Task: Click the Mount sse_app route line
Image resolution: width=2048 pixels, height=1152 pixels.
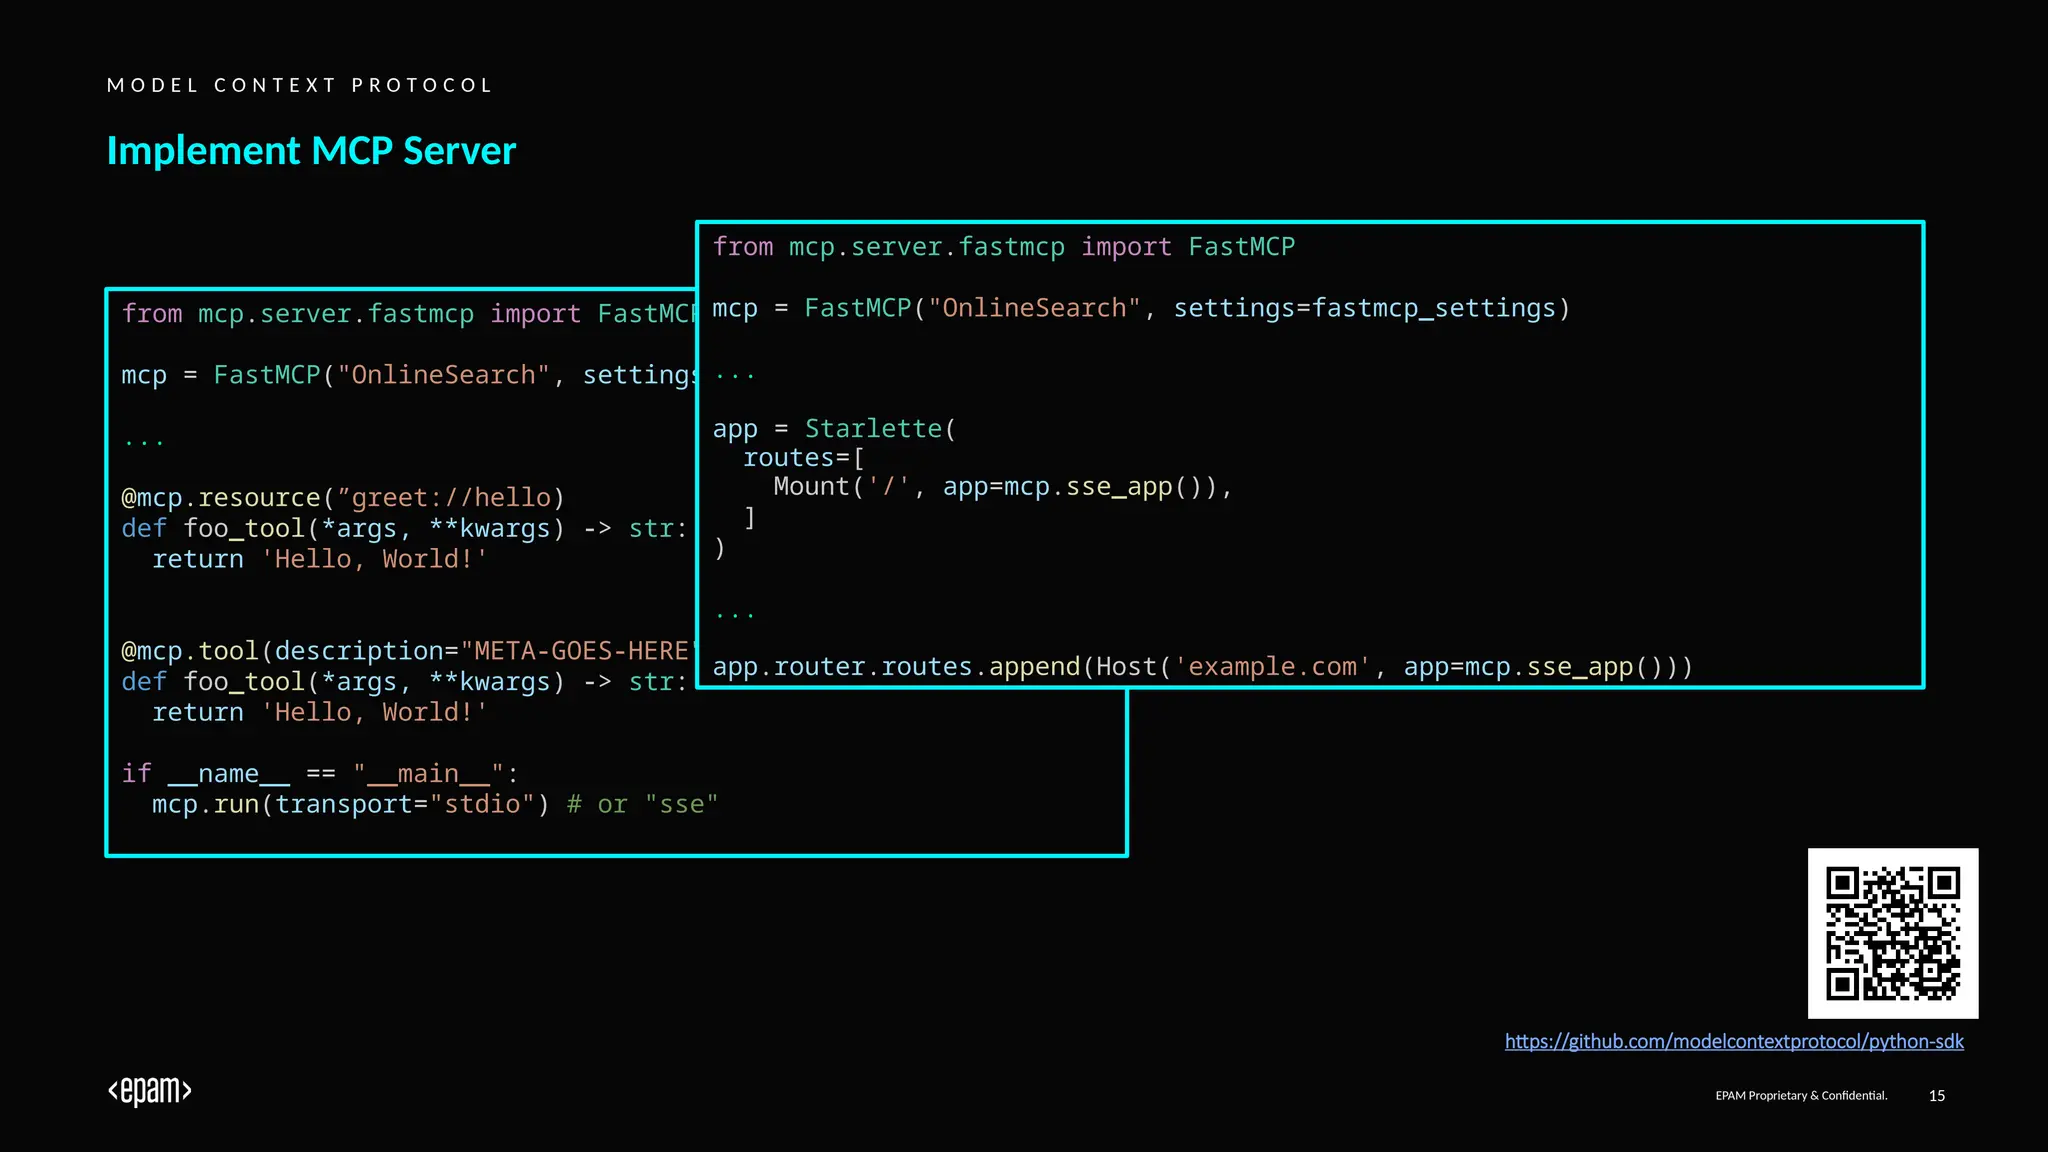Action: point(1002,487)
